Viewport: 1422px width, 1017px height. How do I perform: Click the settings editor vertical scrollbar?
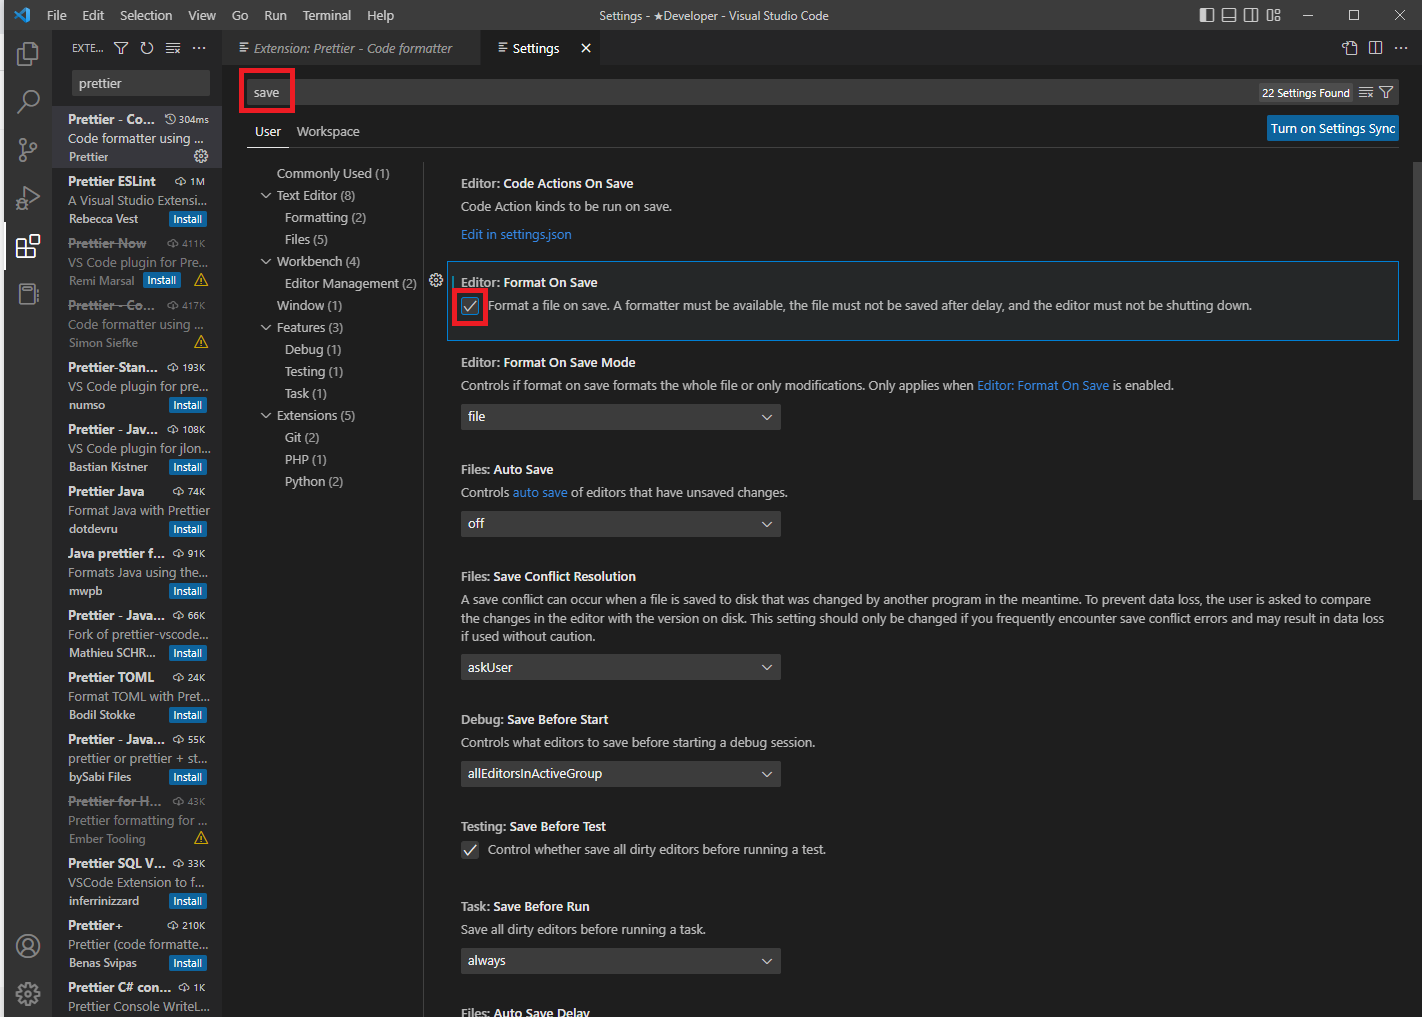[1416, 330]
